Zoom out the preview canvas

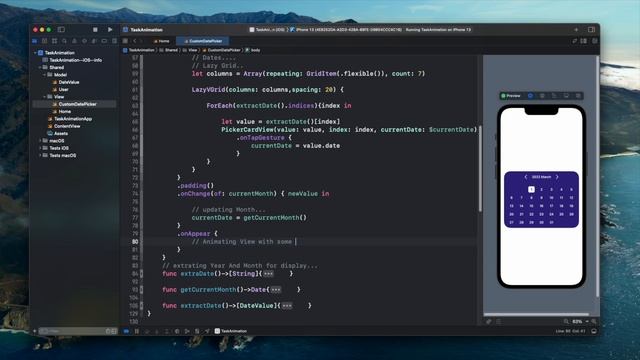tap(566, 322)
